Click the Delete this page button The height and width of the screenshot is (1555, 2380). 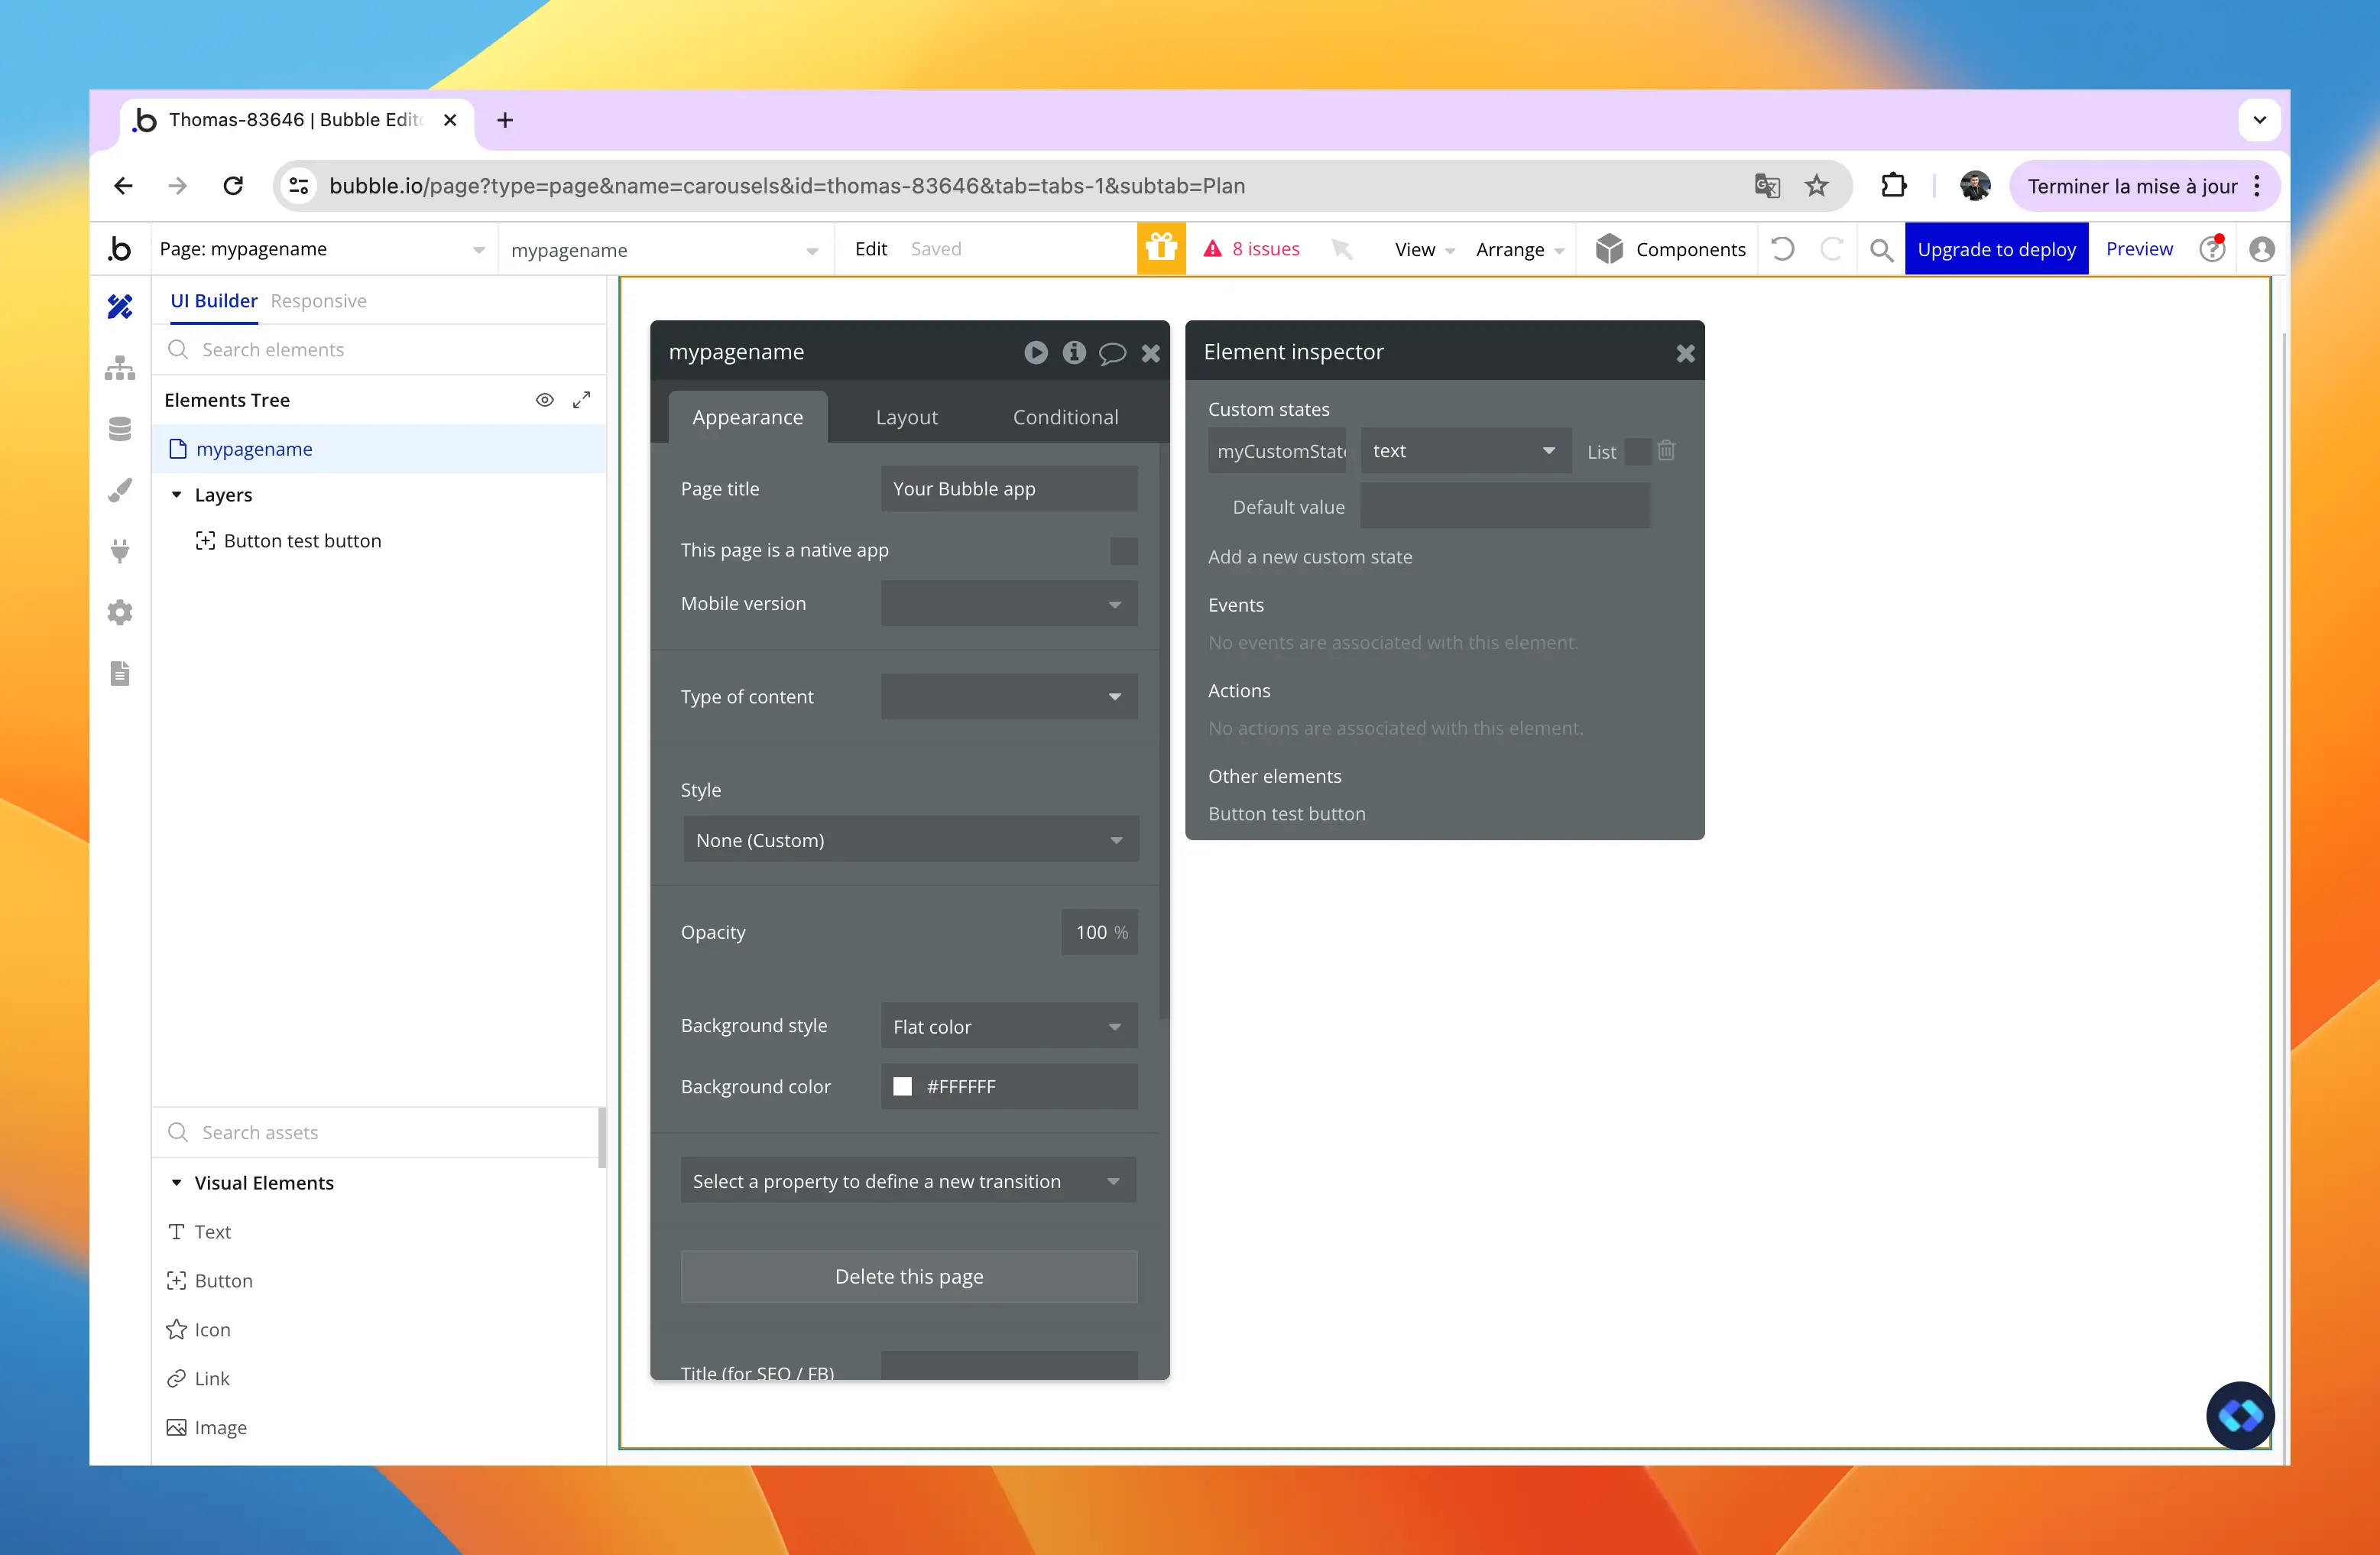click(908, 1276)
